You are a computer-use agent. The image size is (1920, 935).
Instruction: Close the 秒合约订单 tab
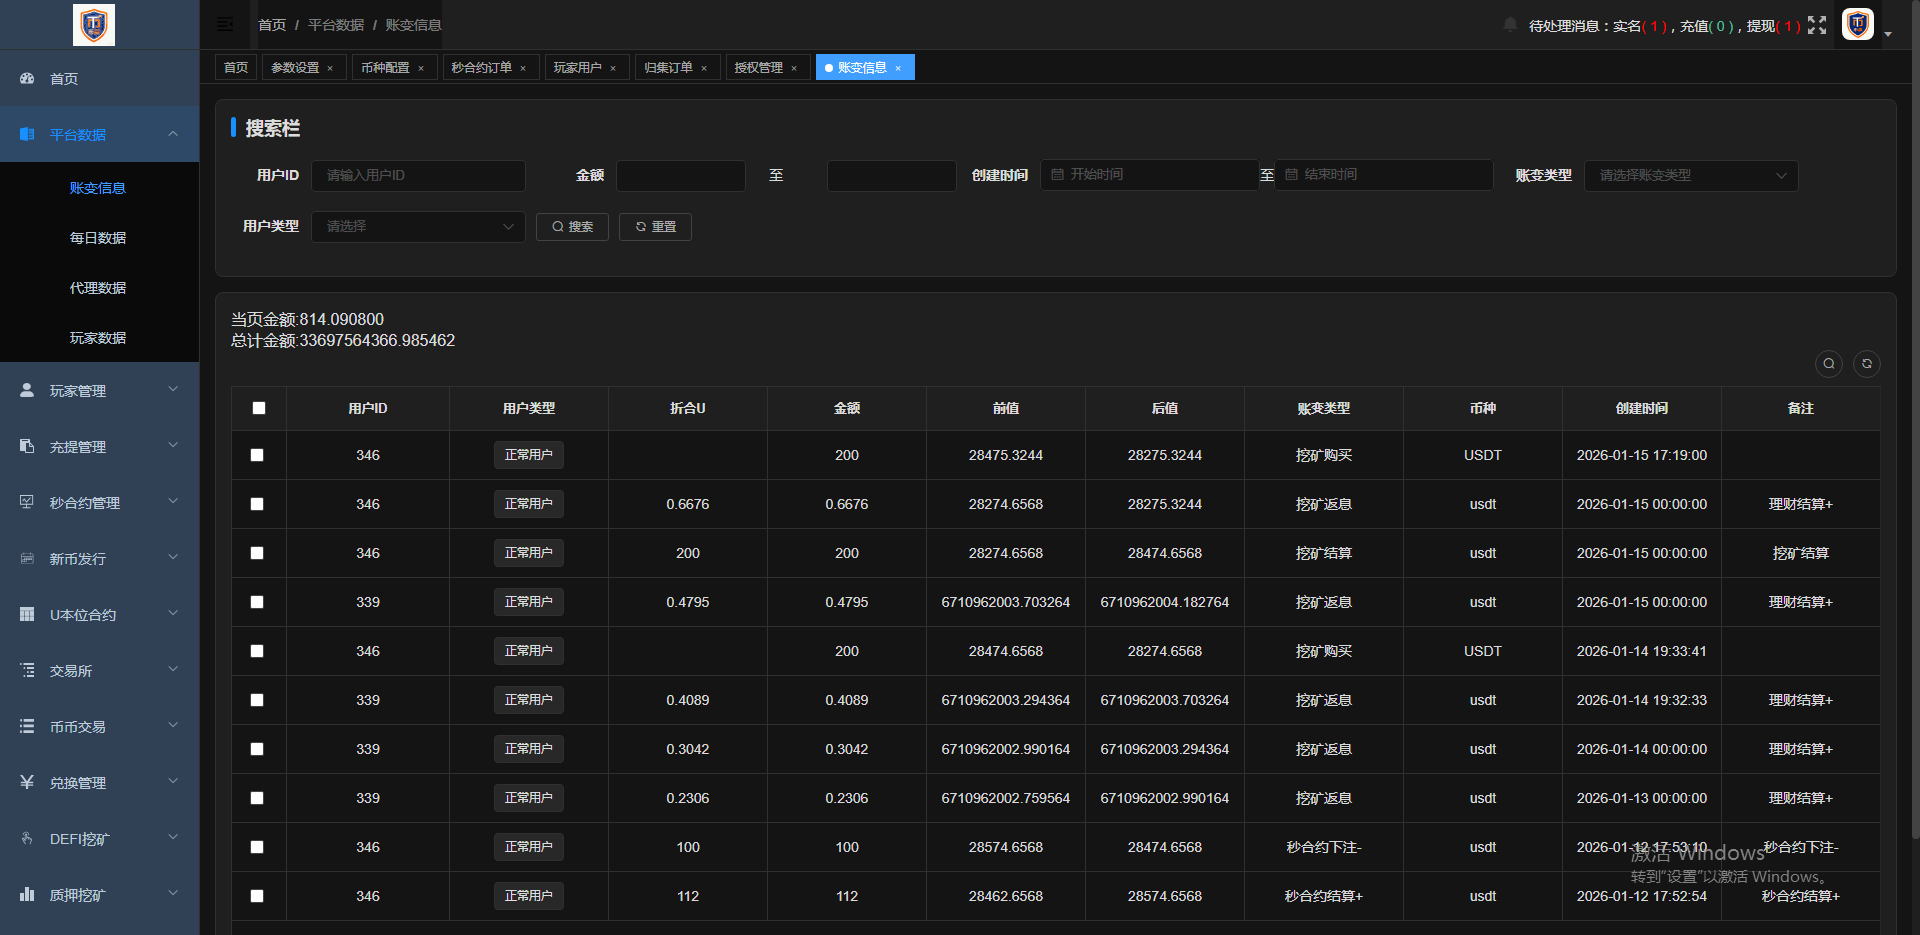(x=523, y=68)
